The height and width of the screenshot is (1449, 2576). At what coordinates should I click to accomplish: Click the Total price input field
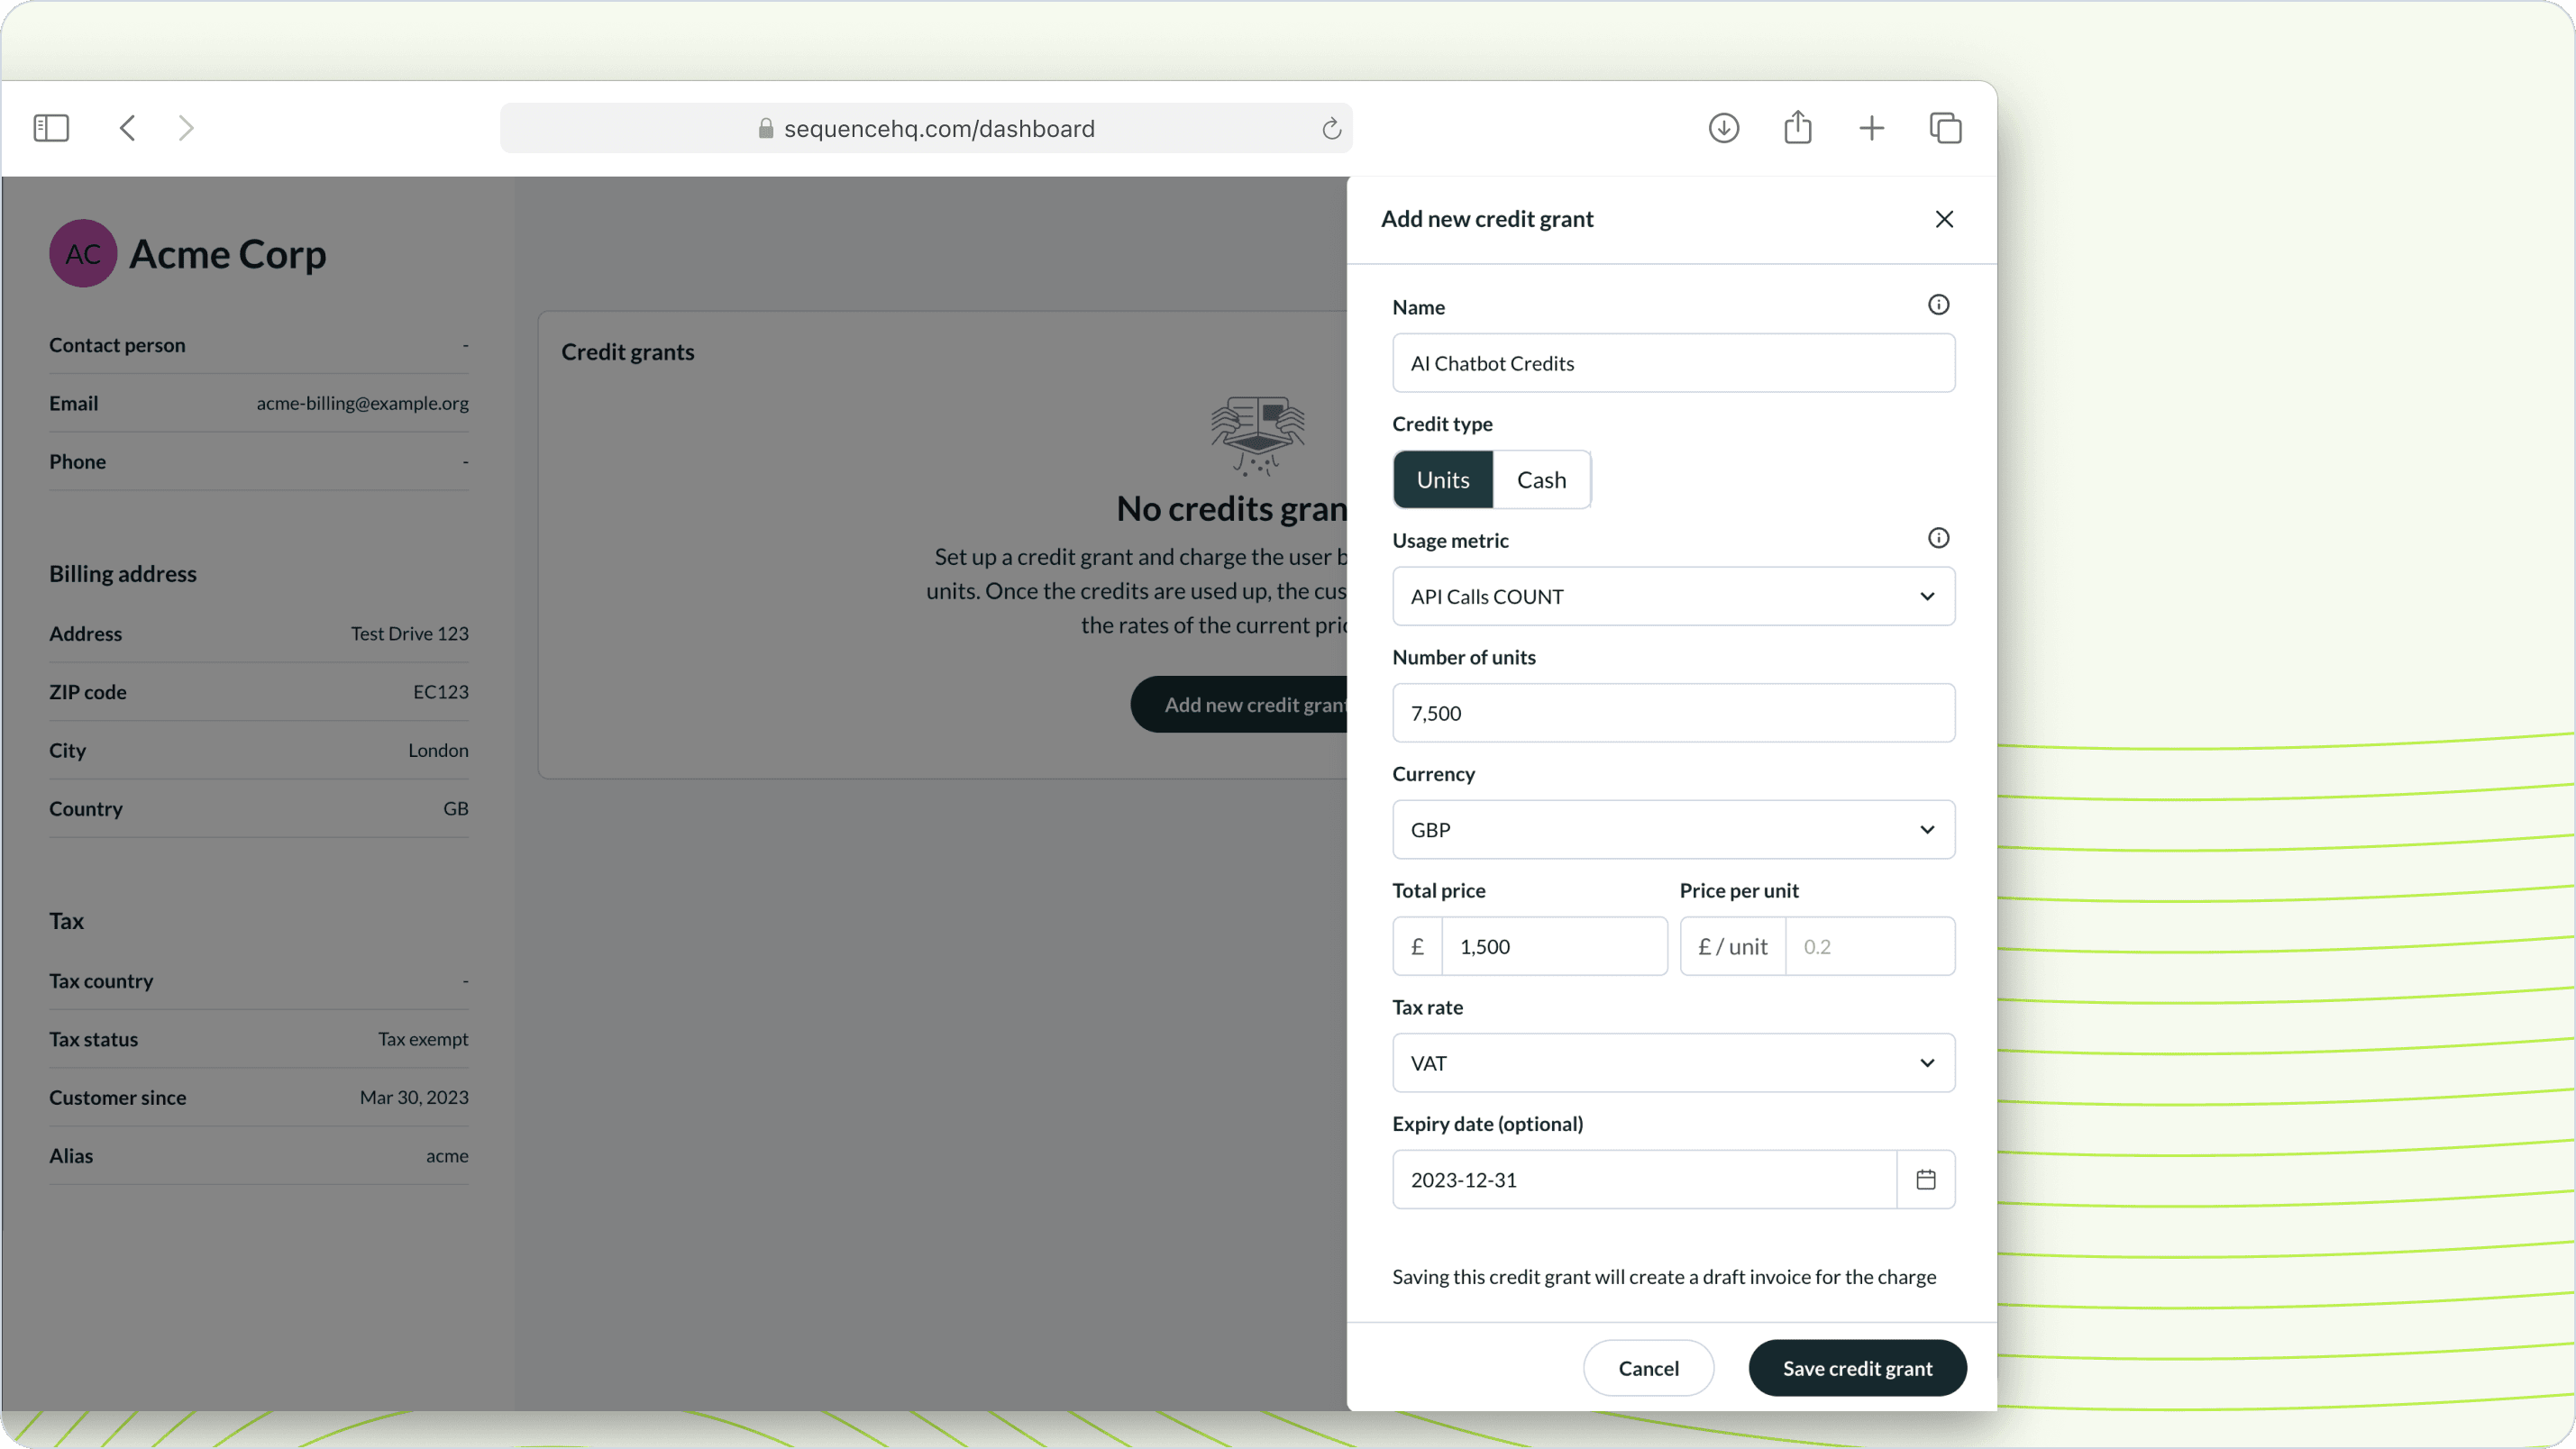[1553, 947]
